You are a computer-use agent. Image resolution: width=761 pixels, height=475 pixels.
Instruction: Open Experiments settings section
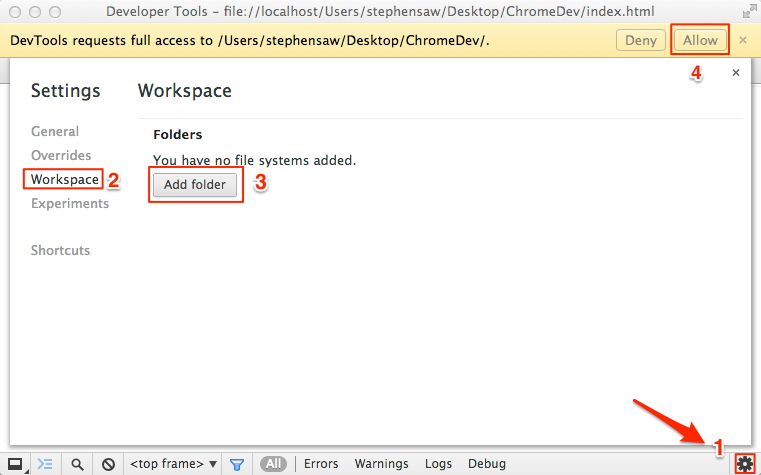pos(70,203)
